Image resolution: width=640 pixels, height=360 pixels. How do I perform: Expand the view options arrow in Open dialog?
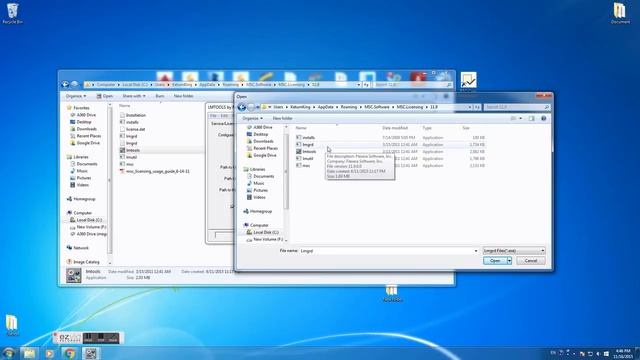click(x=520, y=118)
